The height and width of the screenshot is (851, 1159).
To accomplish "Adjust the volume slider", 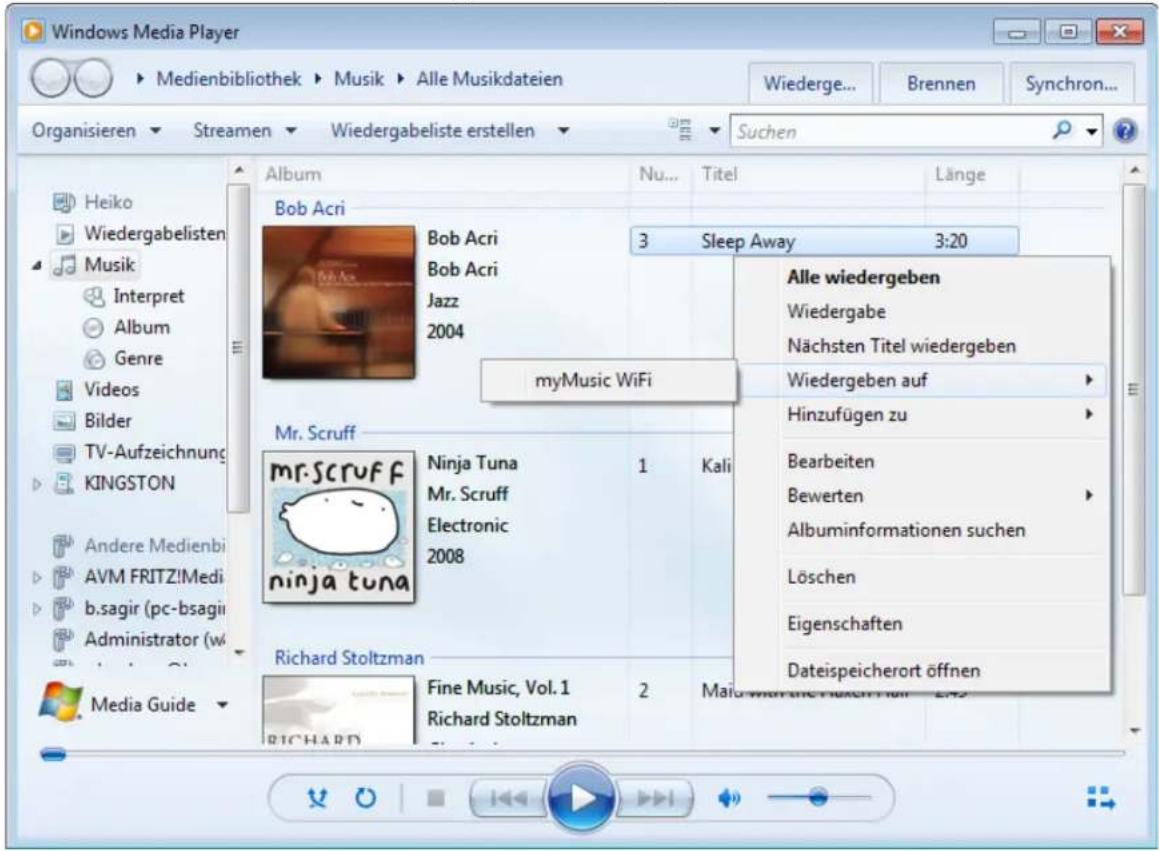I will point(818,798).
